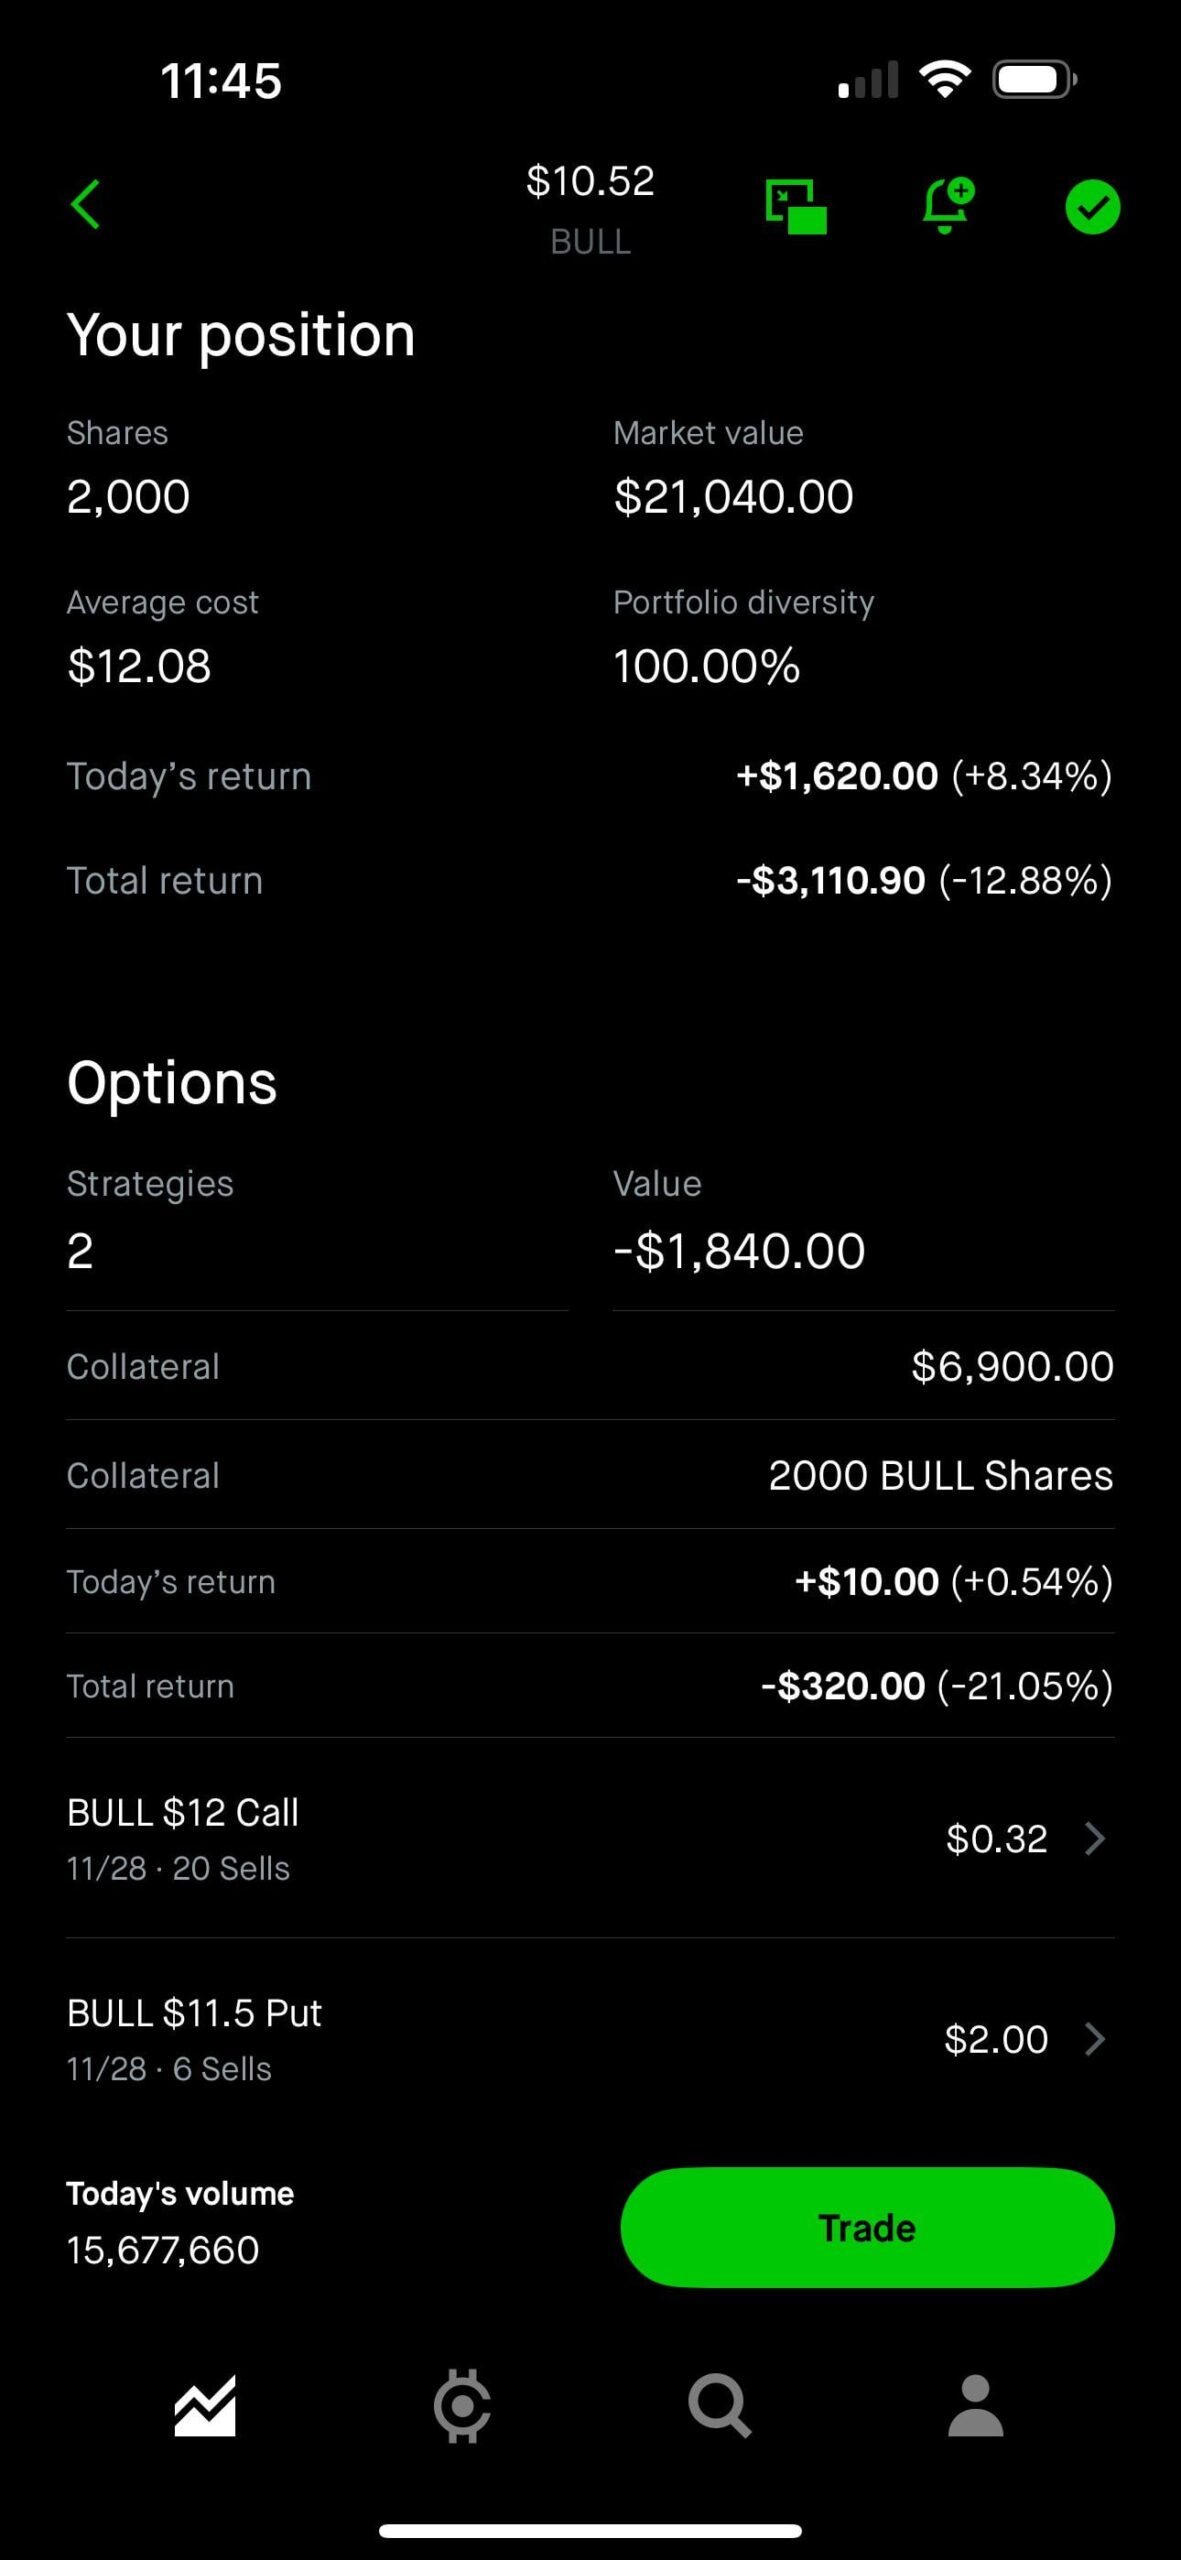This screenshot has height=2560, width=1181.
Task: Open the account profile tab
Action: pyautogui.click(x=975, y=2406)
